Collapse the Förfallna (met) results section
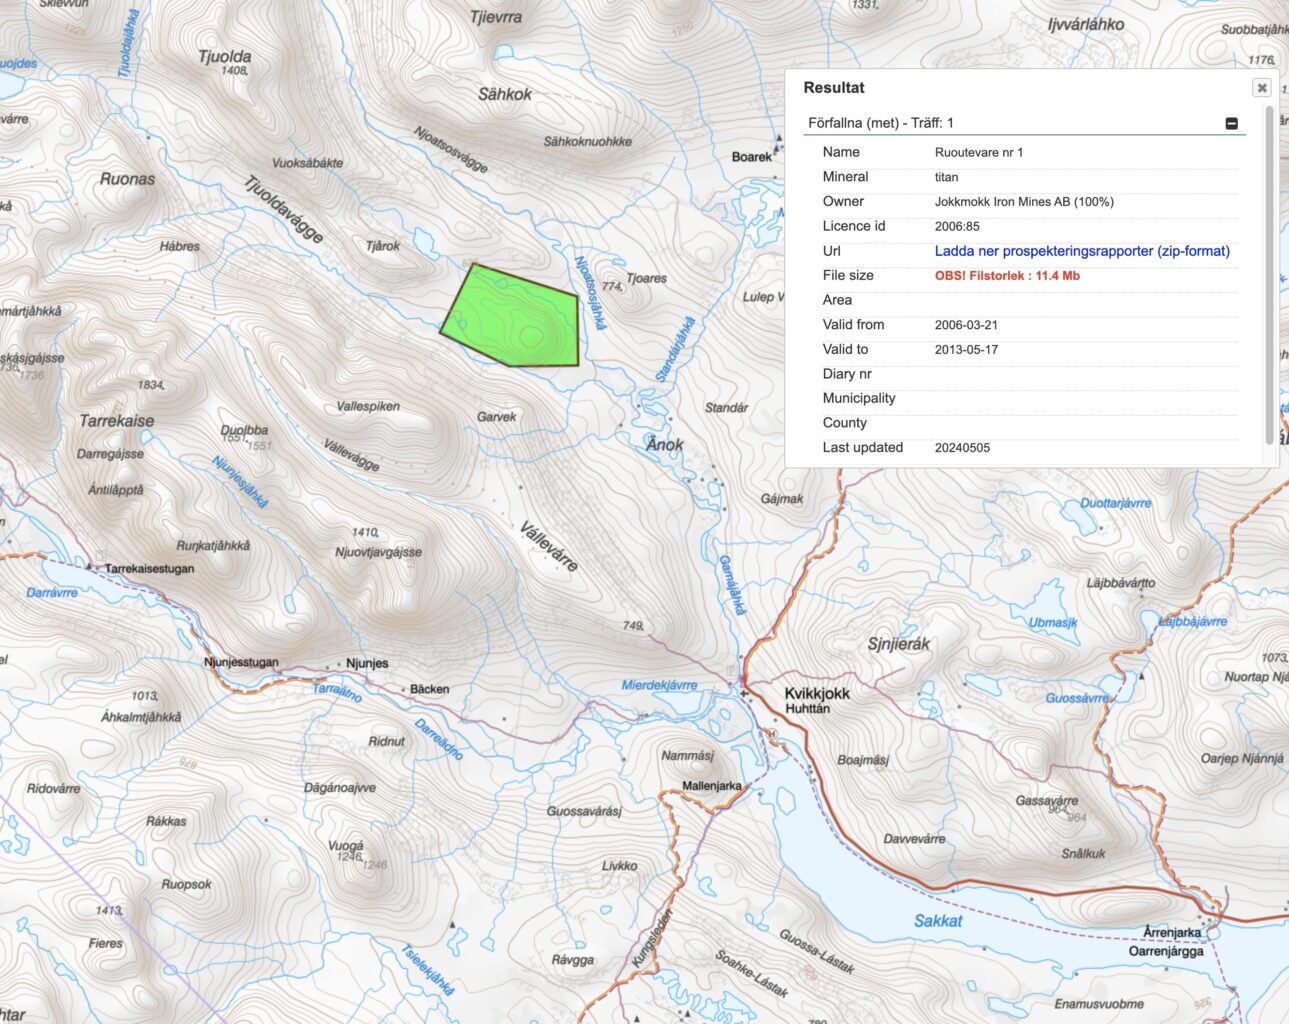The width and height of the screenshot is (1289, 1024). point(1232,123)
